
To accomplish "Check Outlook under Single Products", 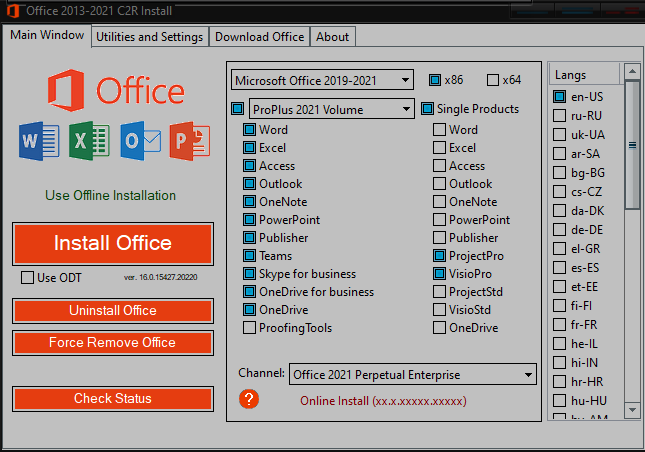I will [439, 184].
